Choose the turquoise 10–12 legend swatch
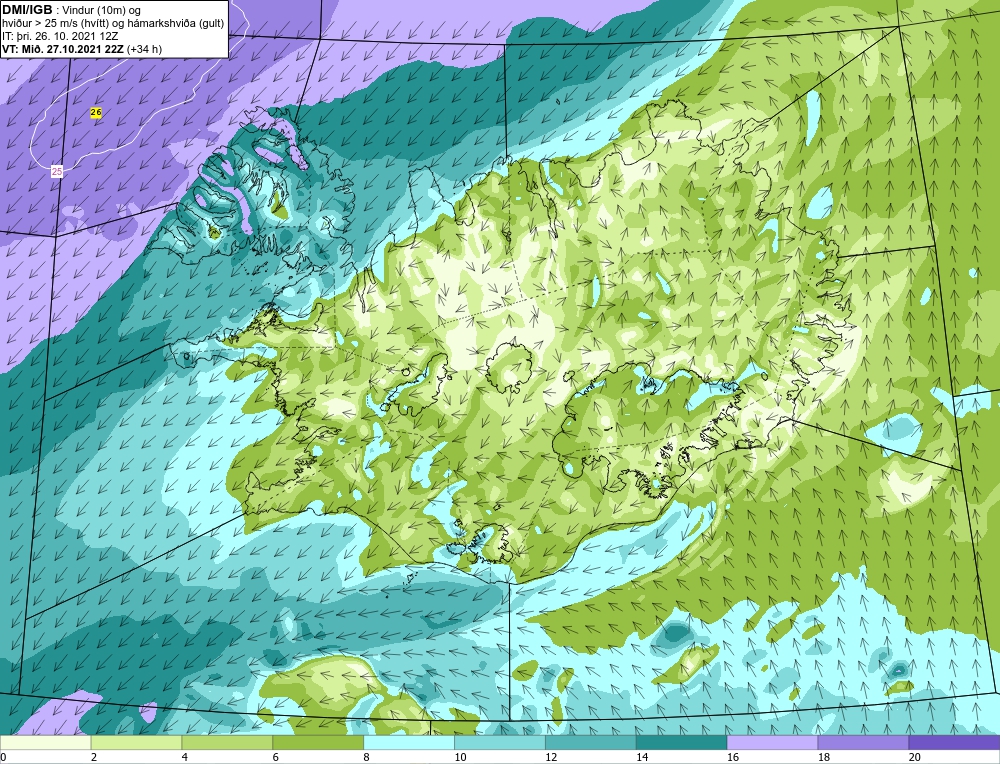The height and width of the screenshot is (764, 1000). click(x=500, y=743)
